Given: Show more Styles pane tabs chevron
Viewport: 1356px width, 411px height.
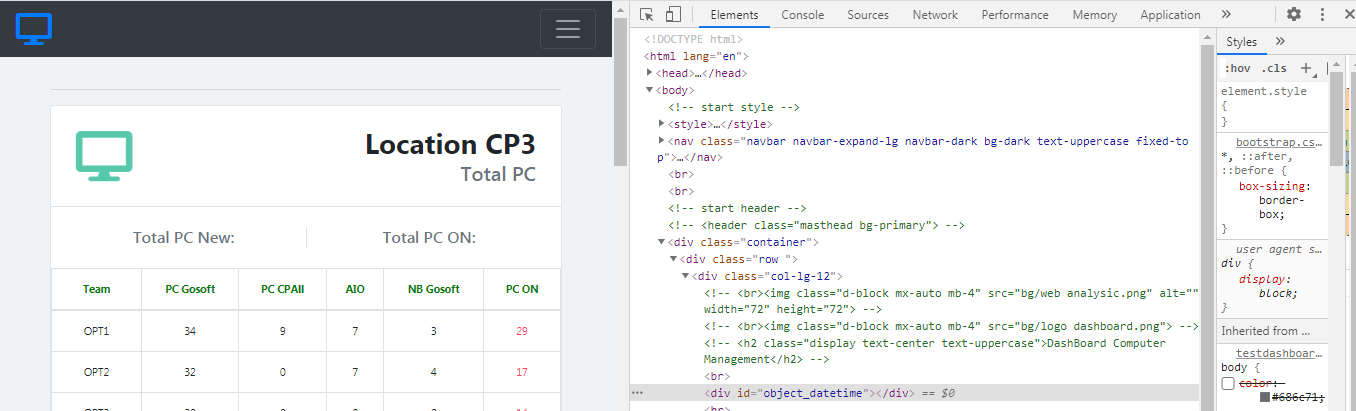Looking at the screenshot, I should [1280, 42].
